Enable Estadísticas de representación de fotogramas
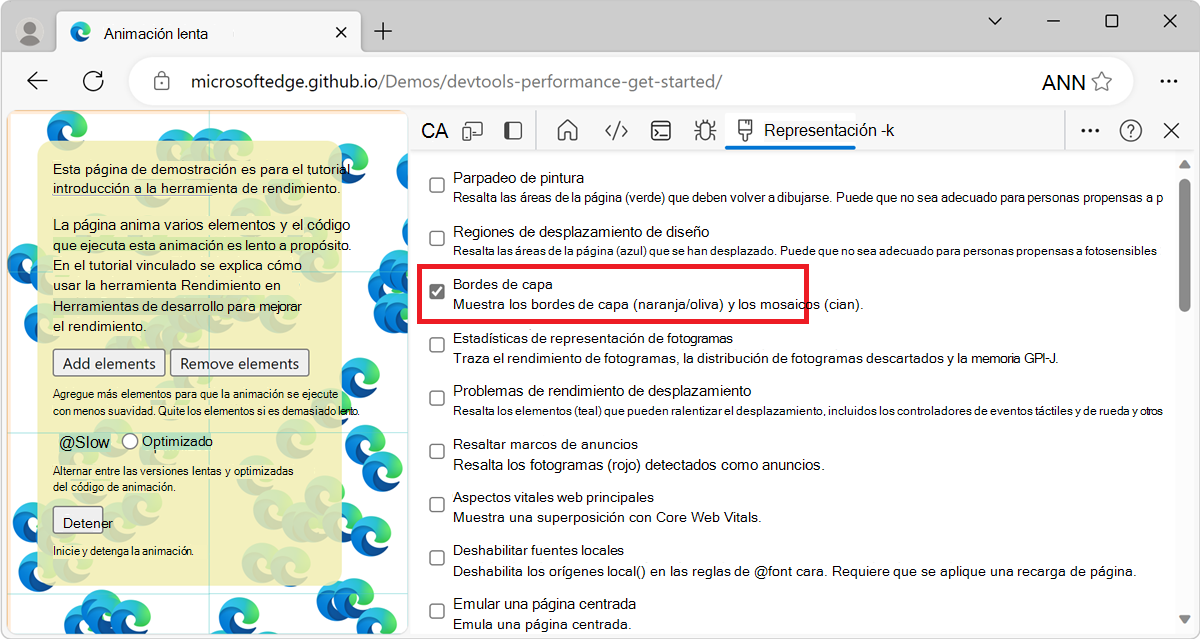1200x639 pixels. pyautogui.click(x=437, y=345)
